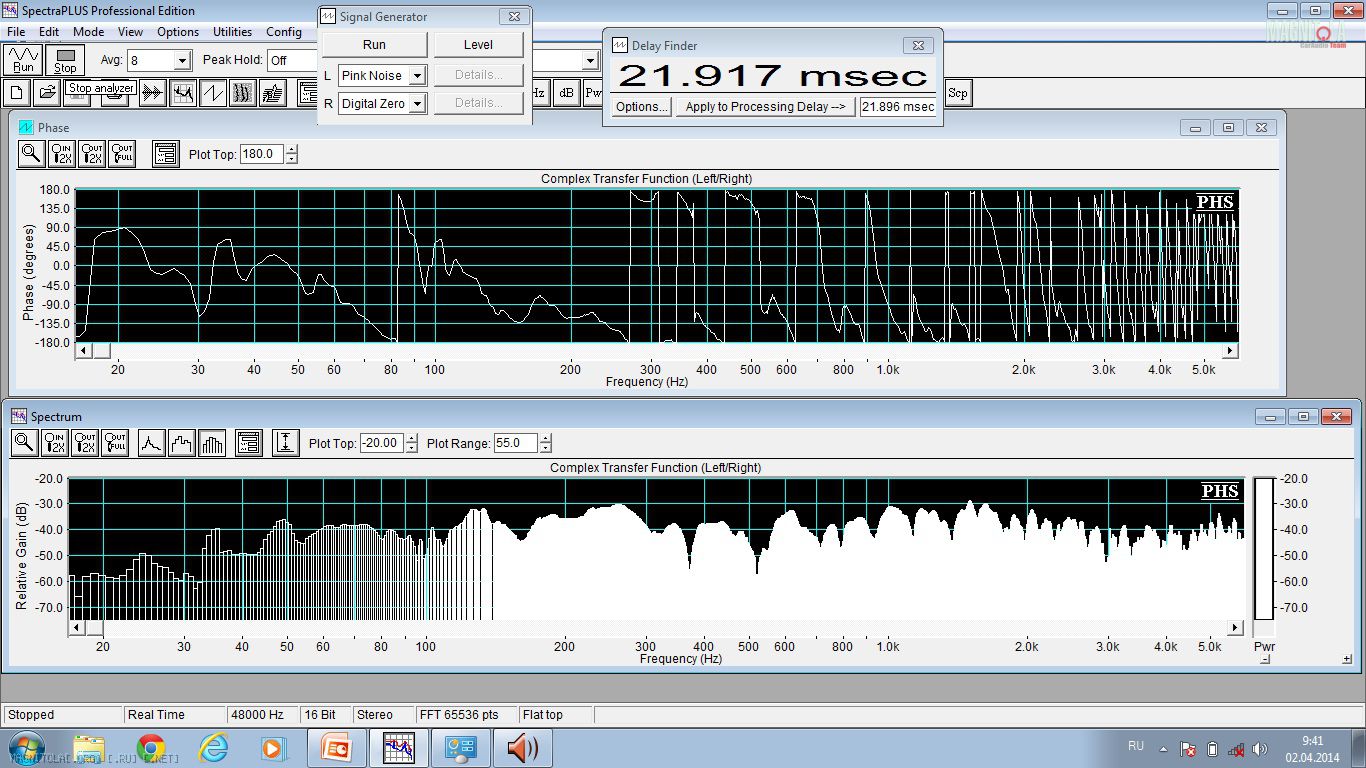Click Spectrum window zoom out full icon

tap(115, 442)
